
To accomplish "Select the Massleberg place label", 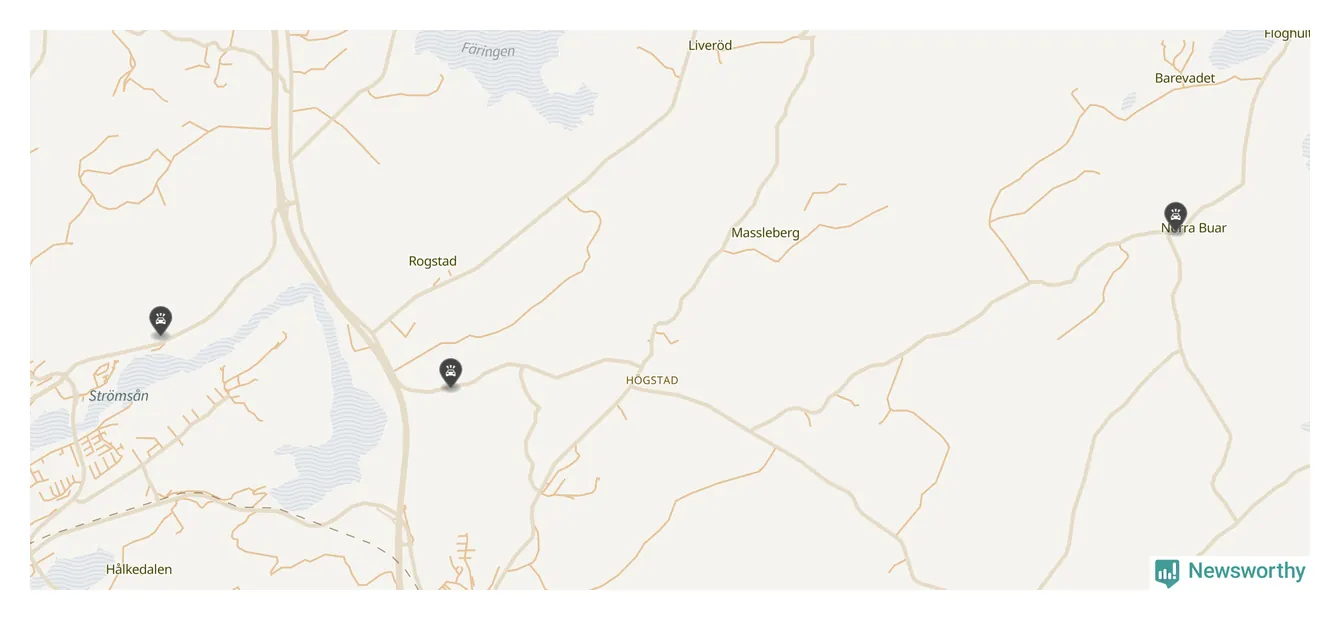I will tap(765, 233).
